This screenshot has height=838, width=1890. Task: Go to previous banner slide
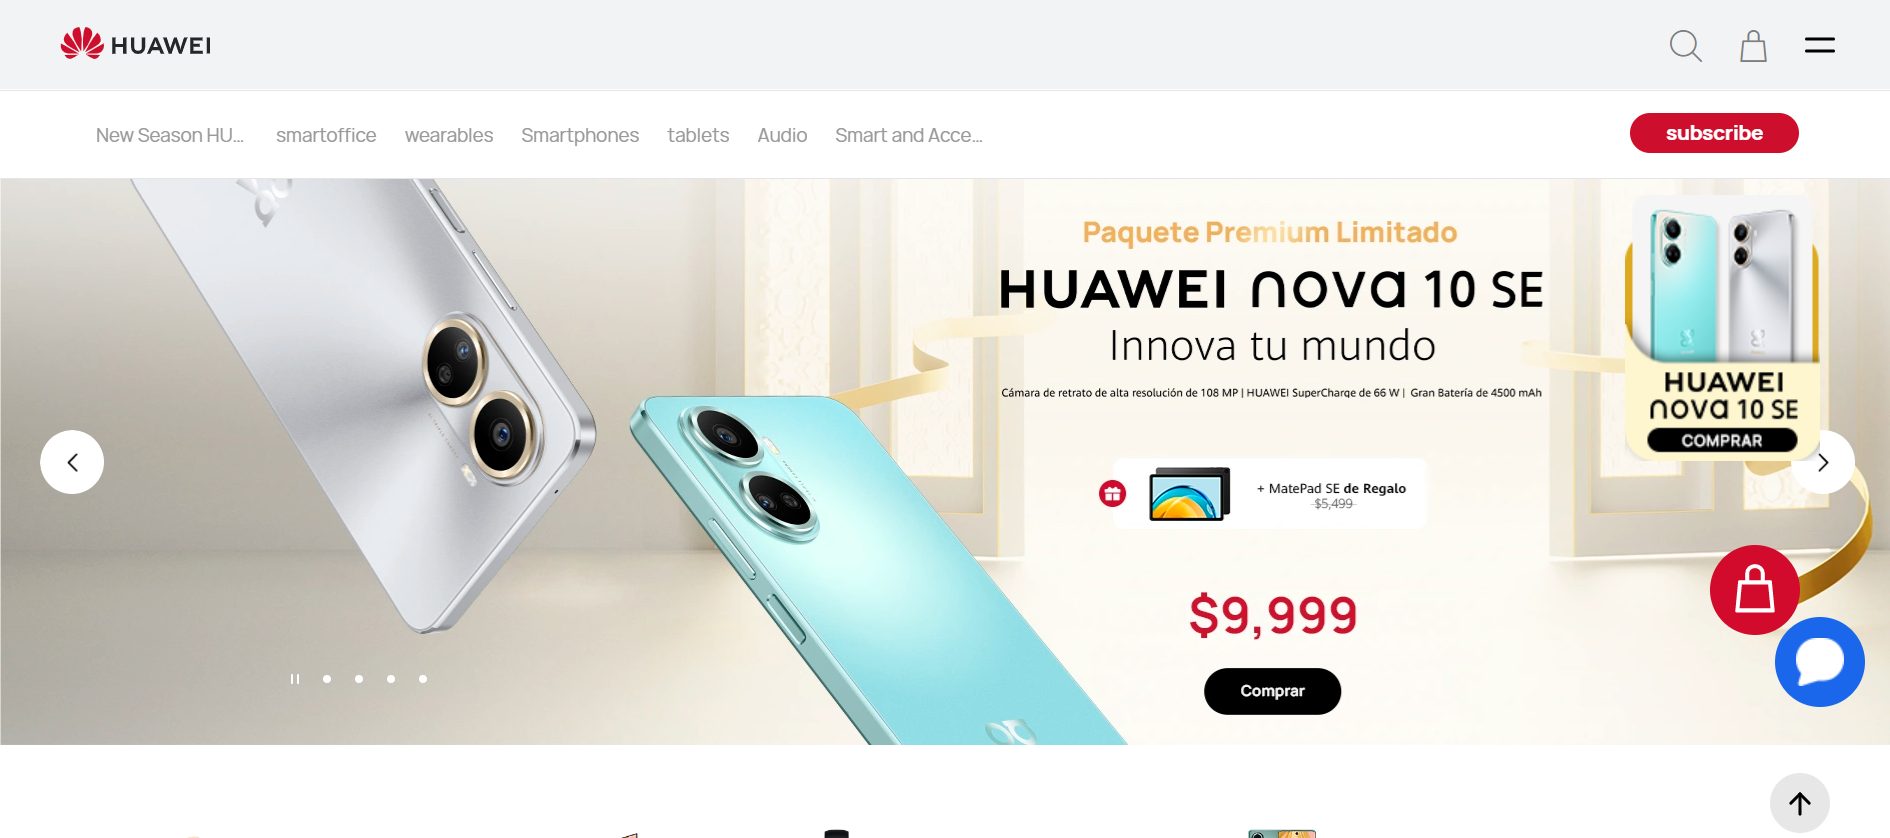click(x=72, y=462)
